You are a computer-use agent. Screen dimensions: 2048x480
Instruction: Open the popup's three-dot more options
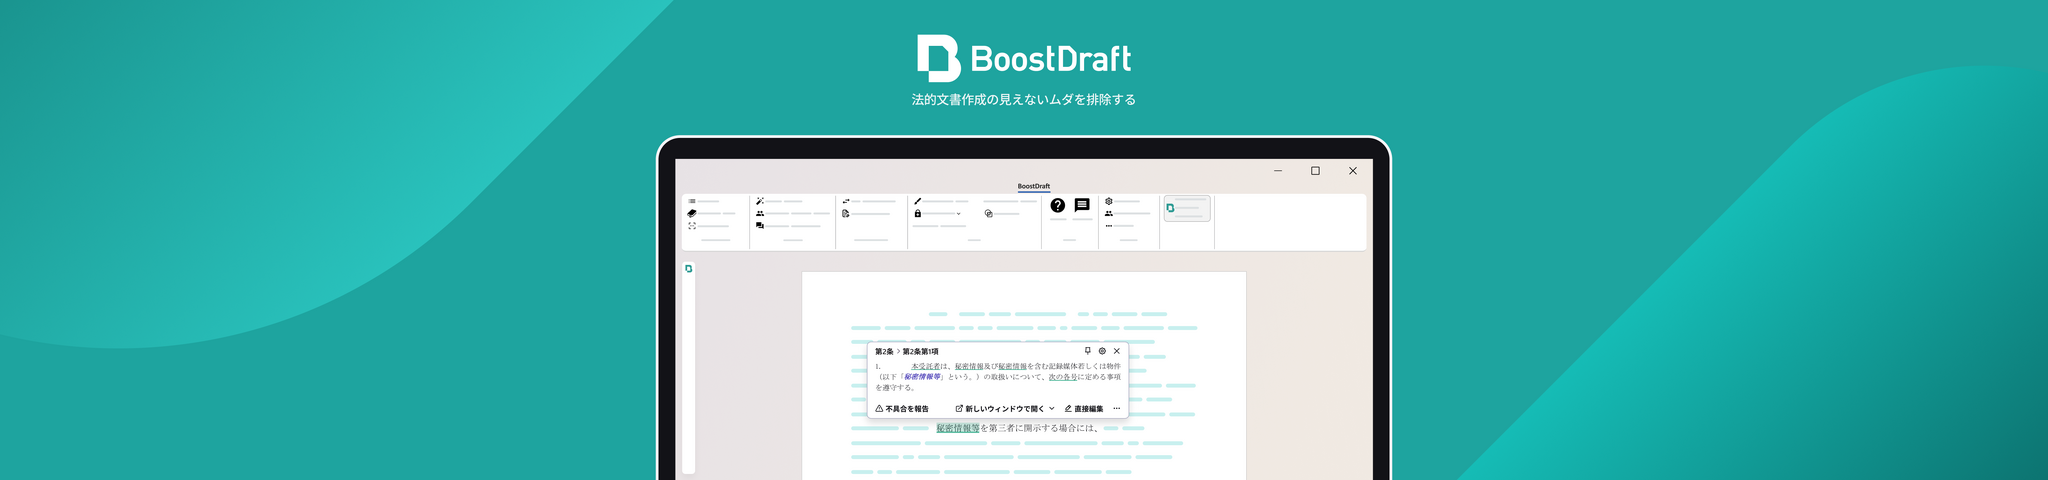point(1117,409)
